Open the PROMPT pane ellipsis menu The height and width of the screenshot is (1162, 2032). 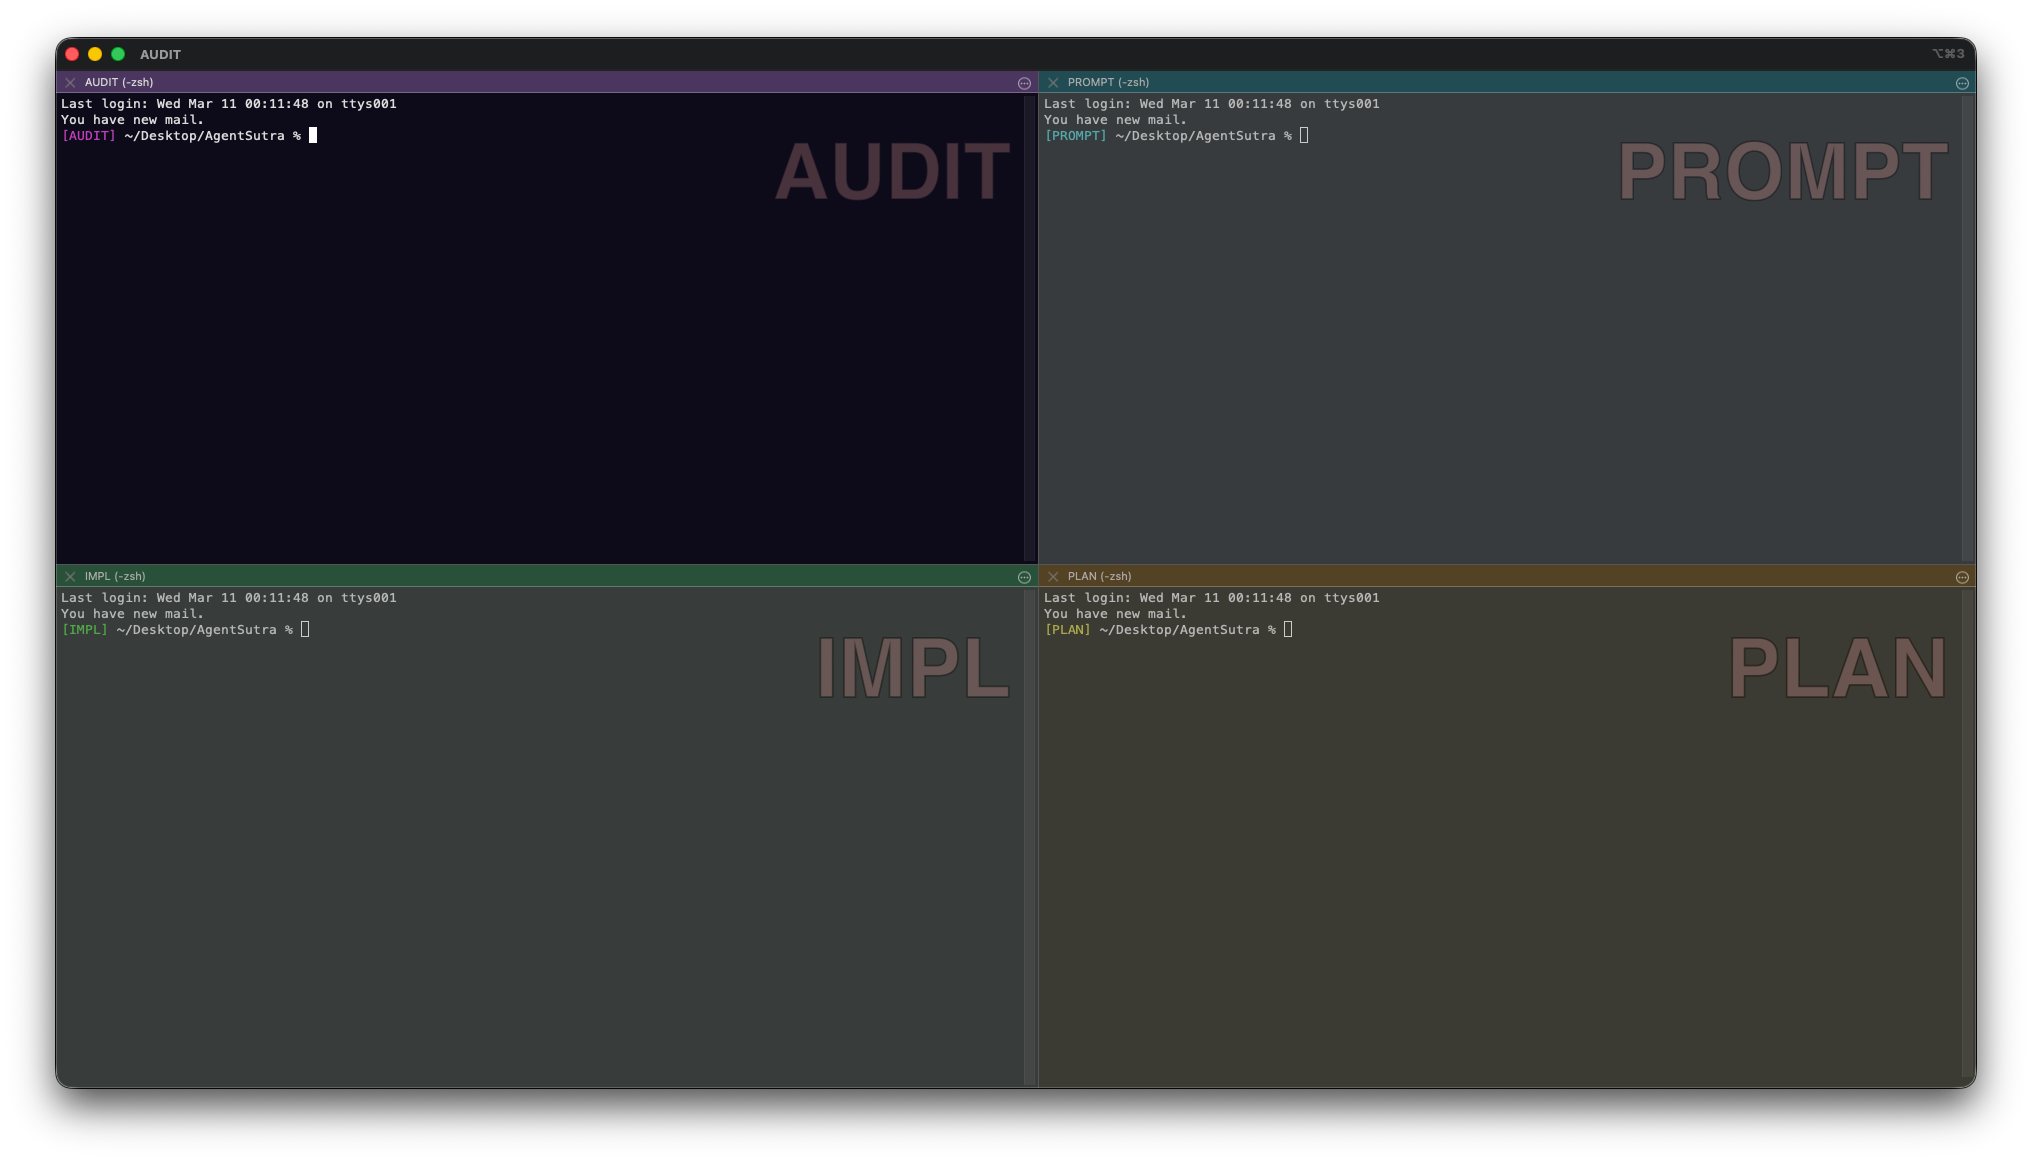pyautogui.click(x=1962, y=82)
